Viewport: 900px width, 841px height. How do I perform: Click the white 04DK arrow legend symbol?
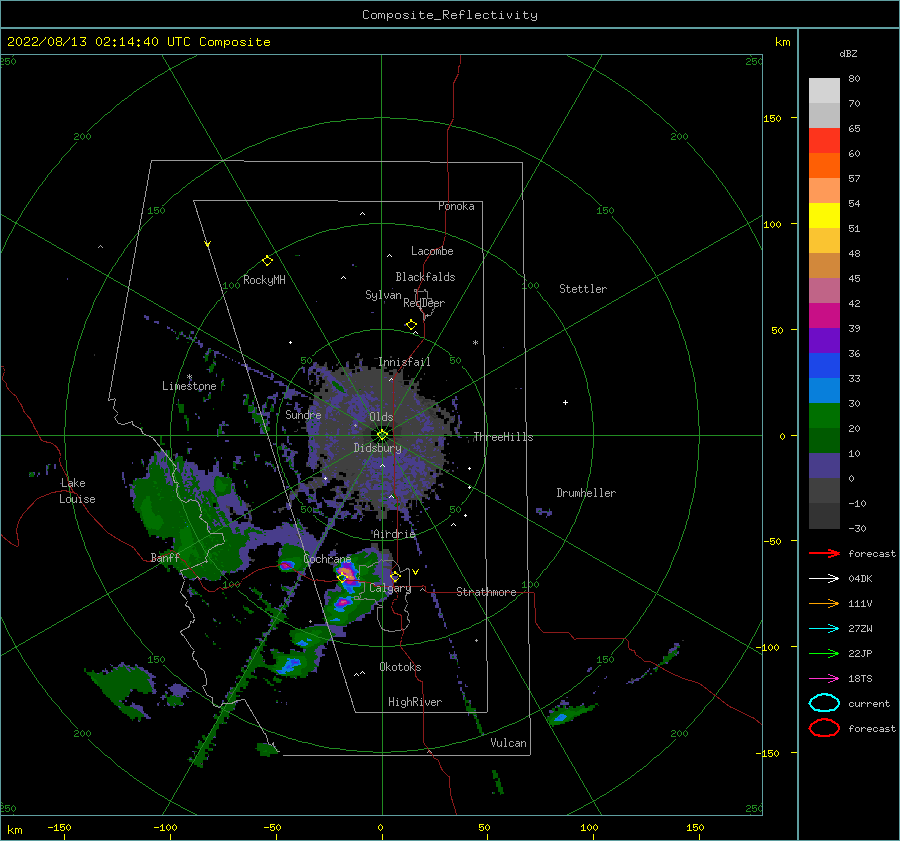coord(824,579)
